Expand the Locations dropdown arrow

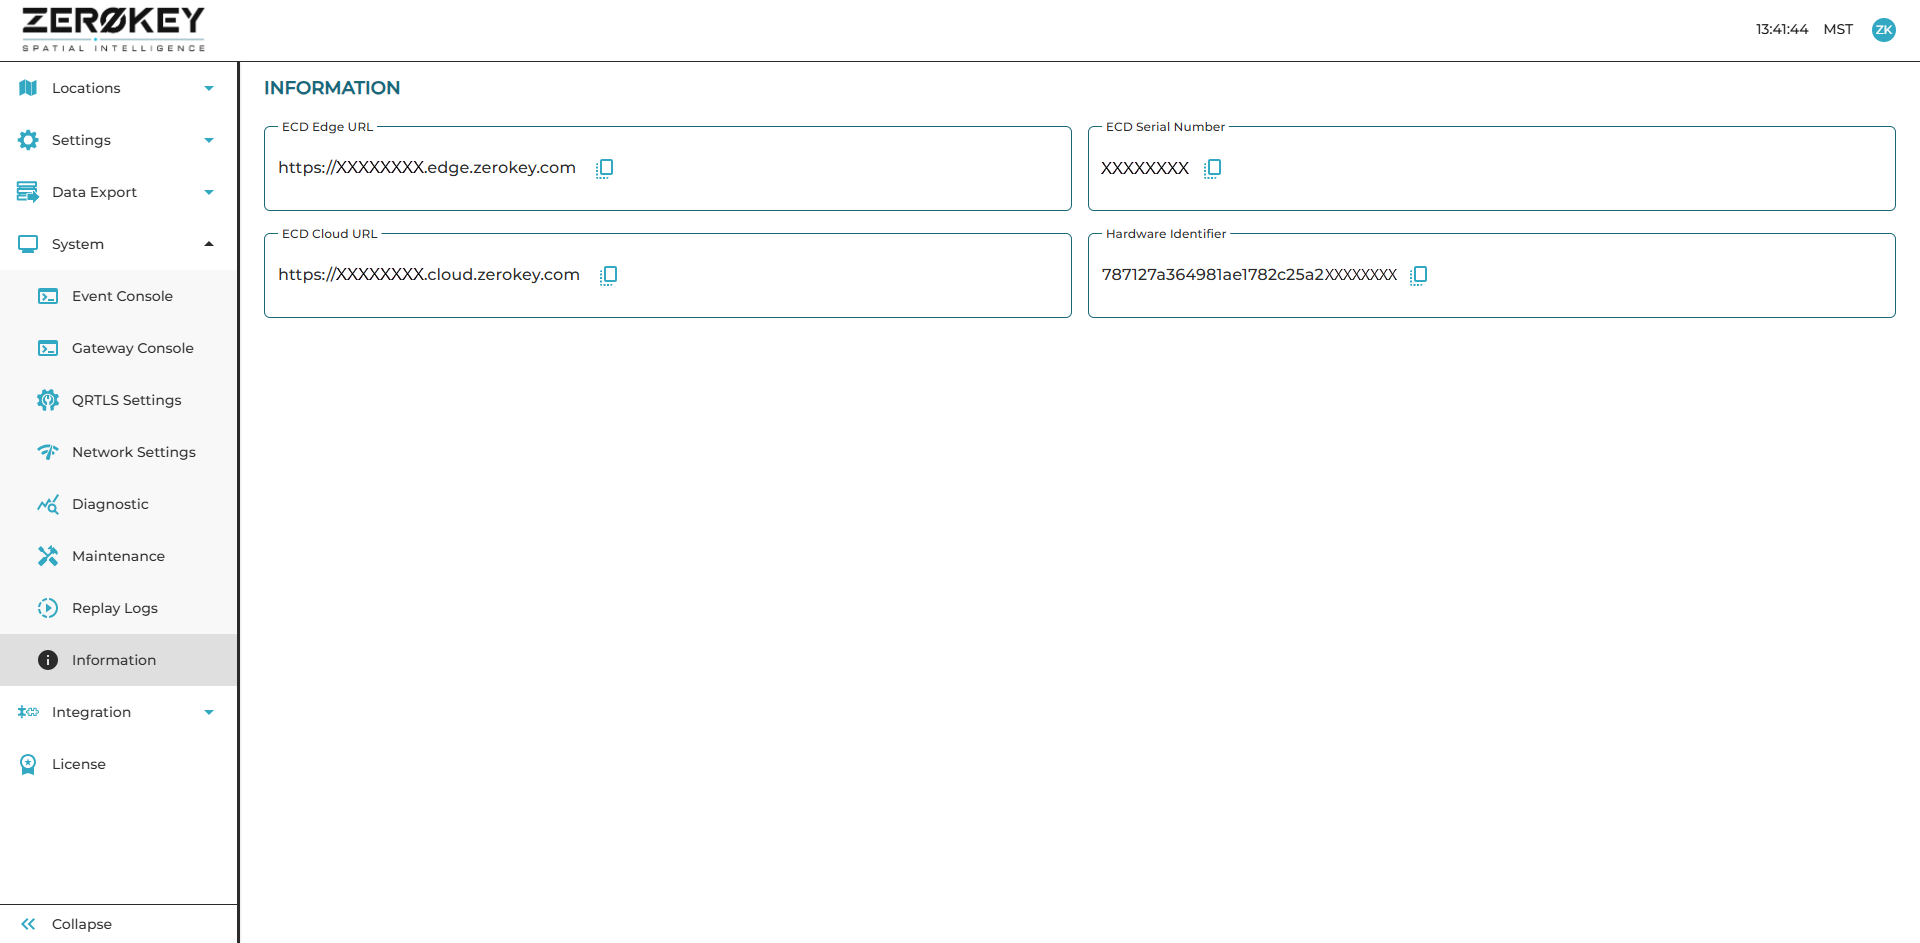coord(209,88)
